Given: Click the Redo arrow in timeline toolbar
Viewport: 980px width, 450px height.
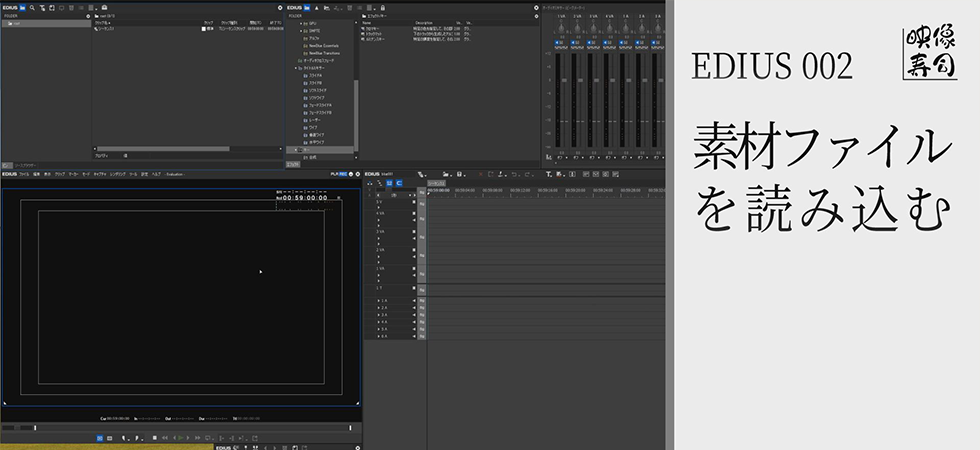Looking at the screenshot, I should (528, 174).
